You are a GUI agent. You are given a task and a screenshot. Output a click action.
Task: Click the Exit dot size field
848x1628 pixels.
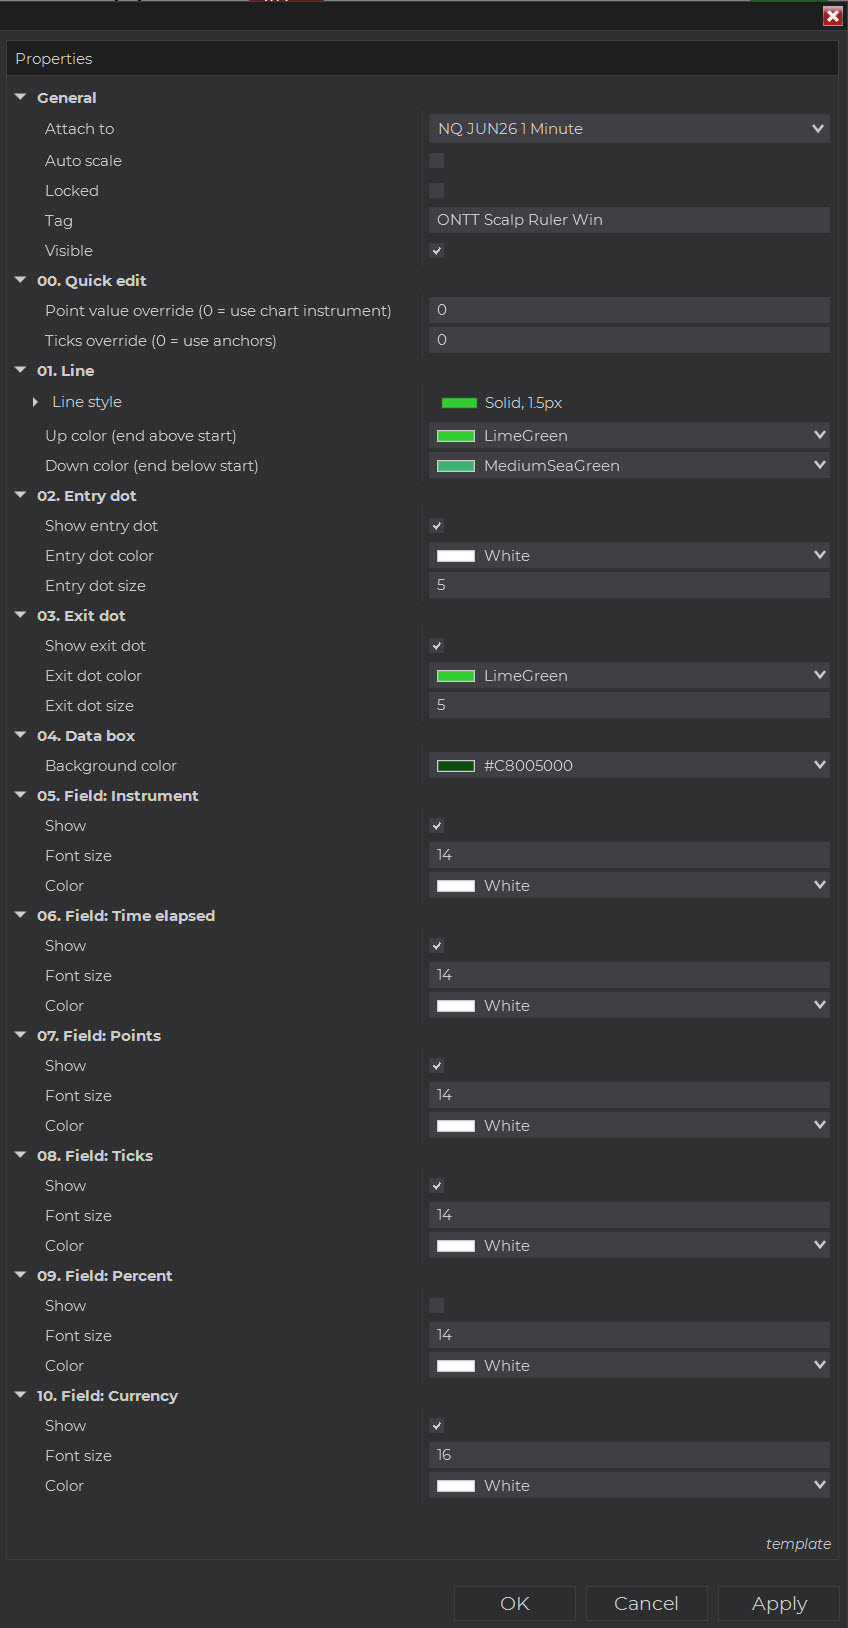click(629, 705)
